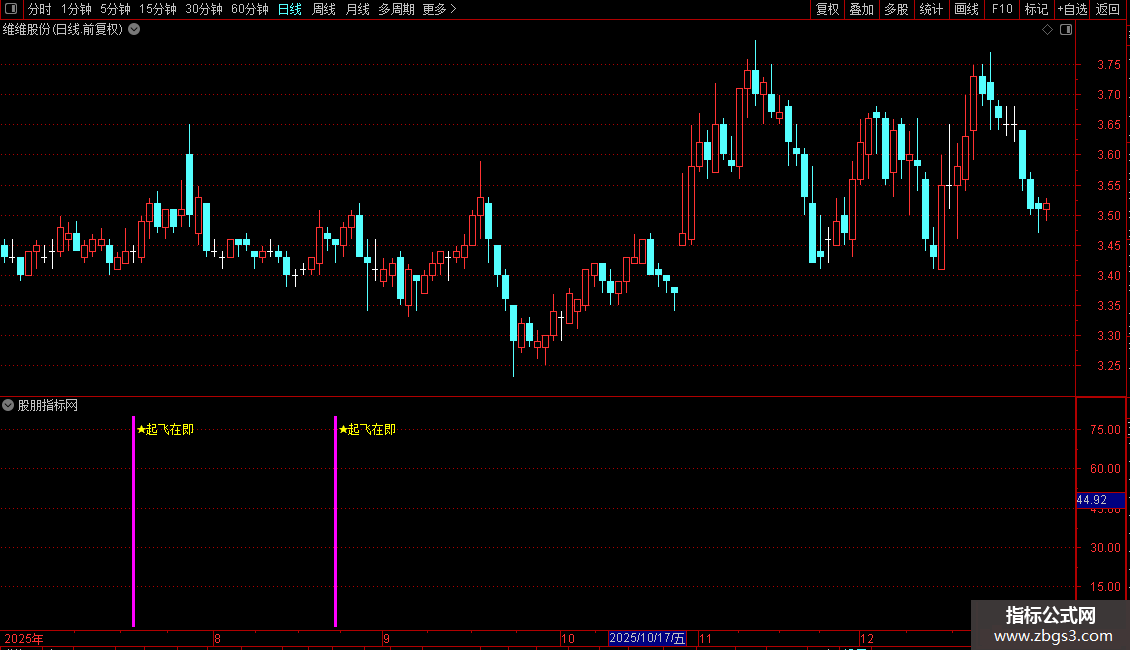This screenshot has width=1130, height=650.
Task: Click the 3.75 price axis label
Action: tap(1109, 65)
